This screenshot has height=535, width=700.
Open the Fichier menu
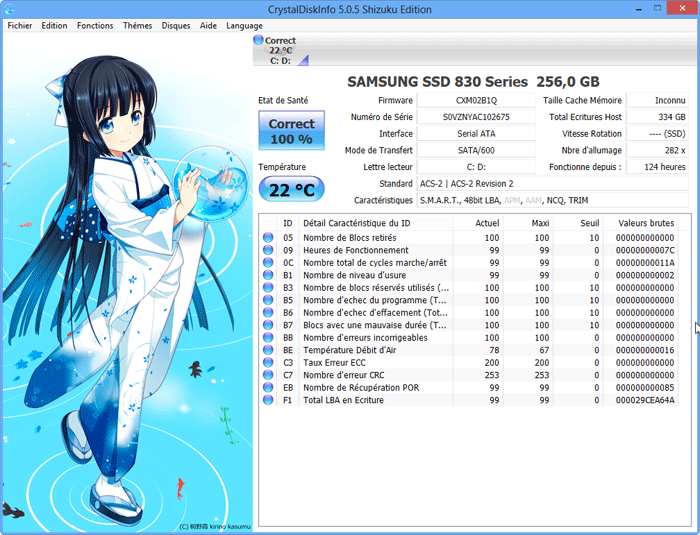[x=20, y=25]
